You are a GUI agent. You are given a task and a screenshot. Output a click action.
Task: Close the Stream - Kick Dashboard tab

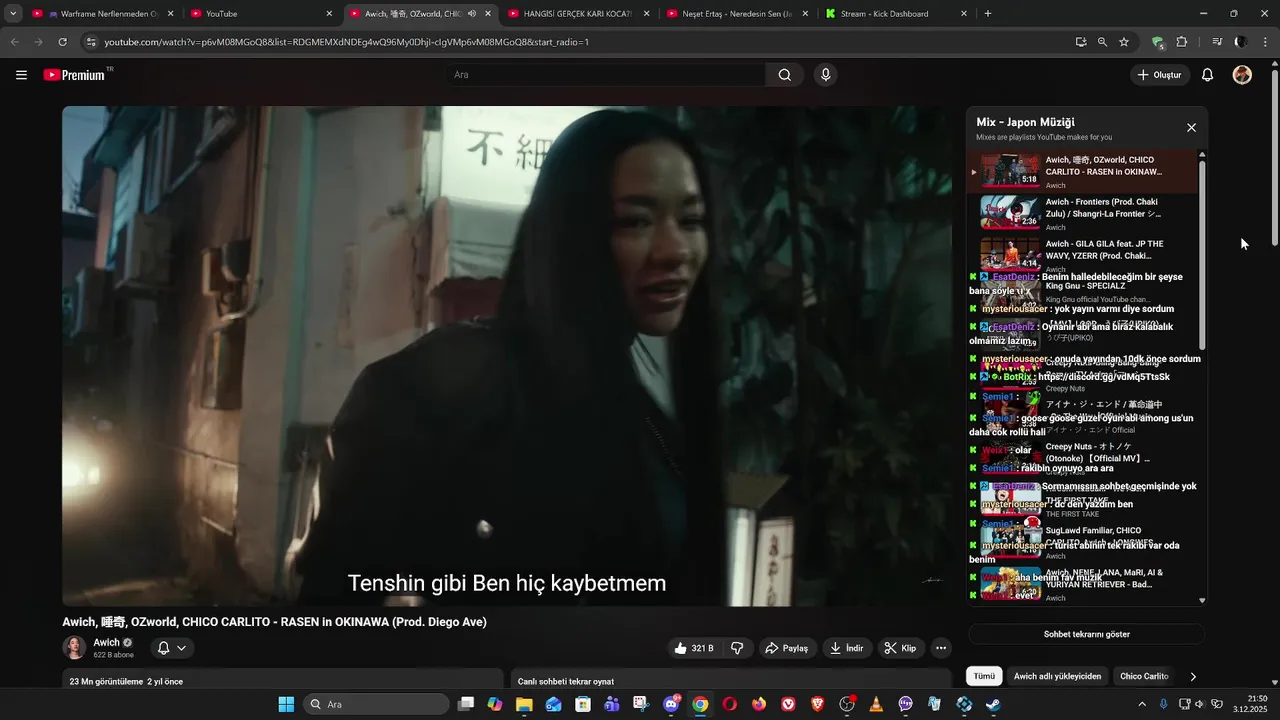[964, 14]
